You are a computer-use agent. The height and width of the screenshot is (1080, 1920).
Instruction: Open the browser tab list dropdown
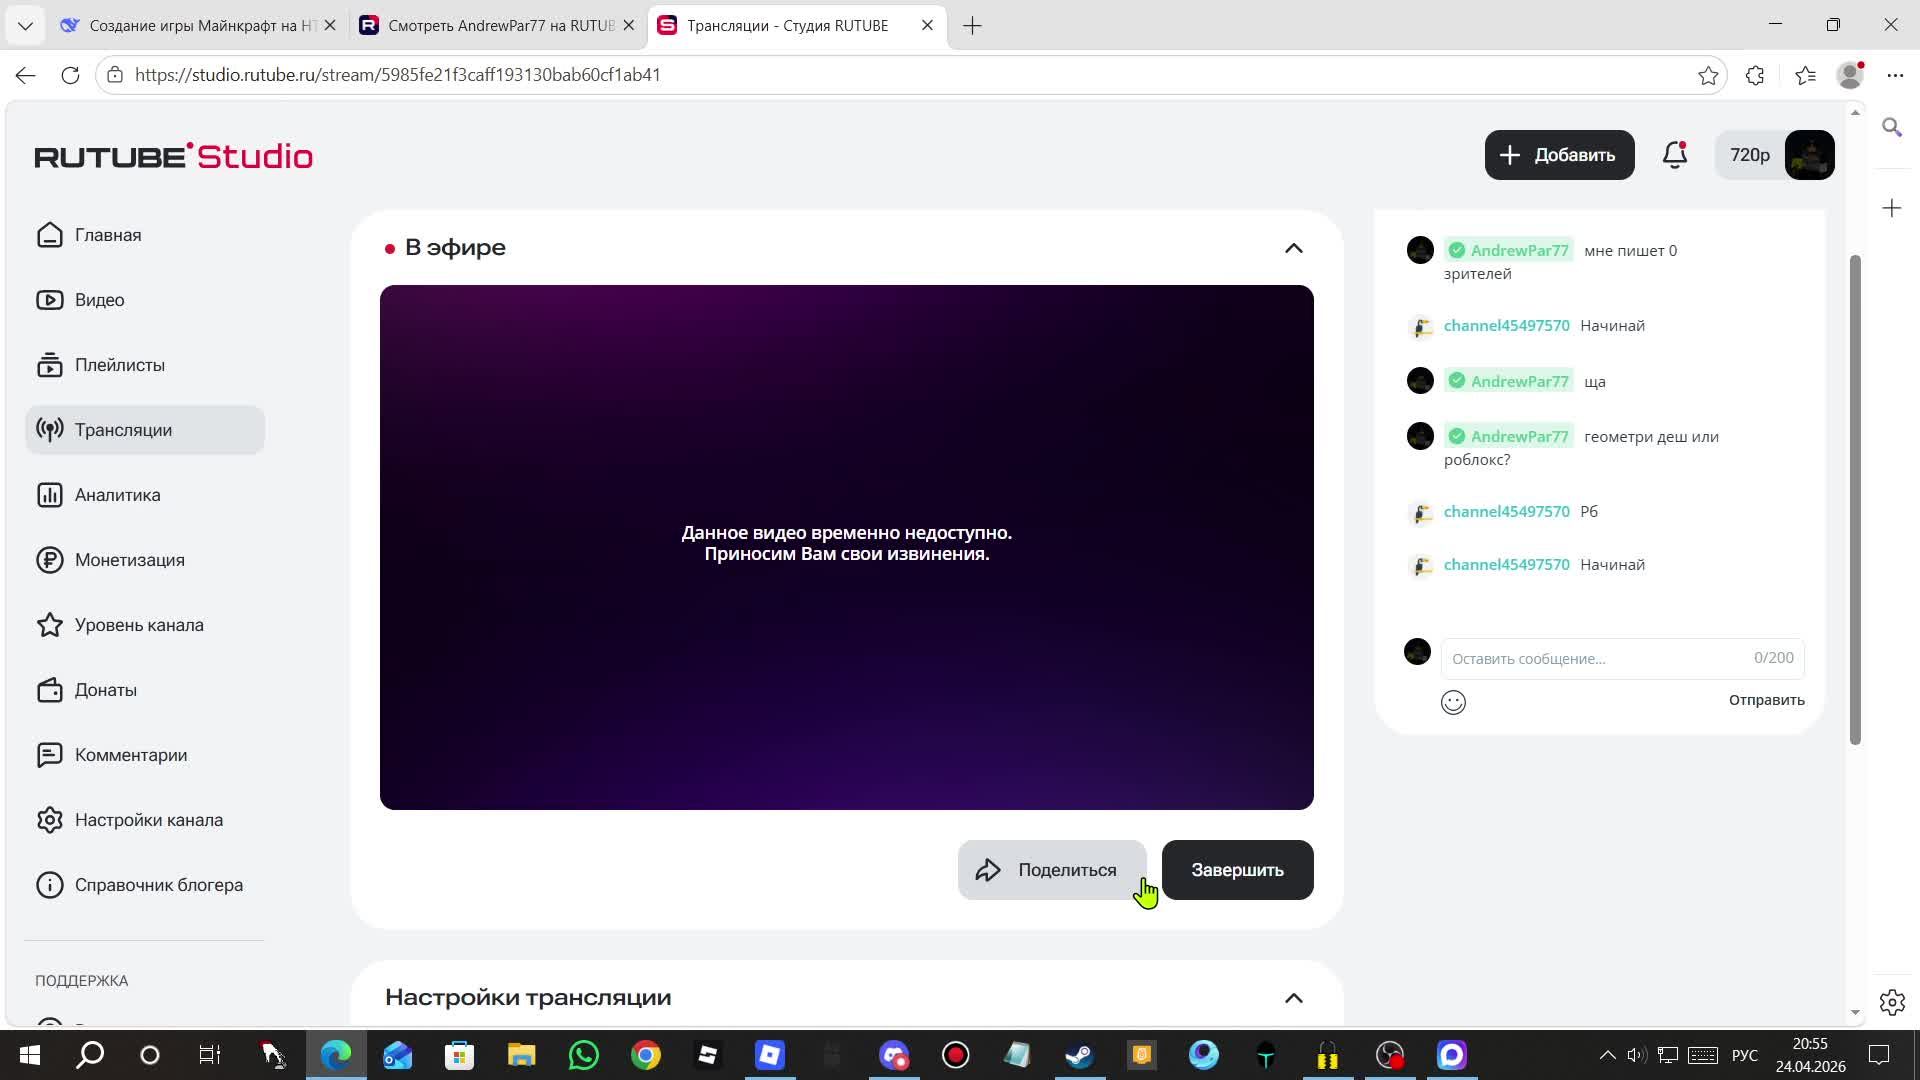coord(25,25)
